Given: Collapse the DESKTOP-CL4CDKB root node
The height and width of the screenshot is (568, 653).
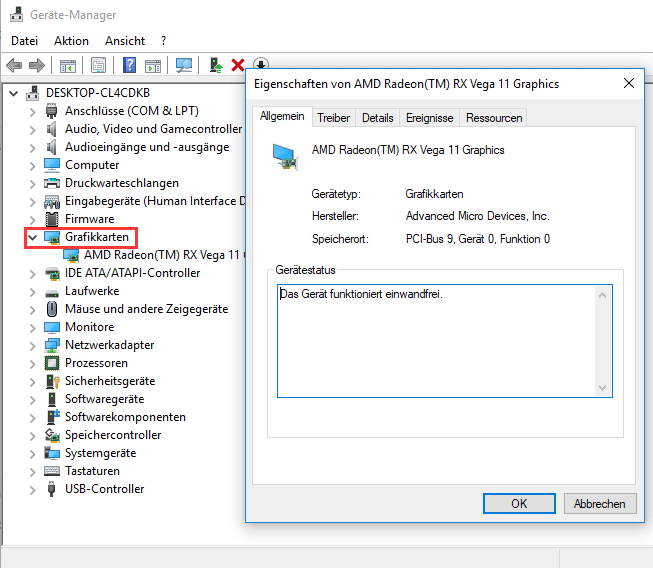Looking at the screenshot, I should 14,93.
